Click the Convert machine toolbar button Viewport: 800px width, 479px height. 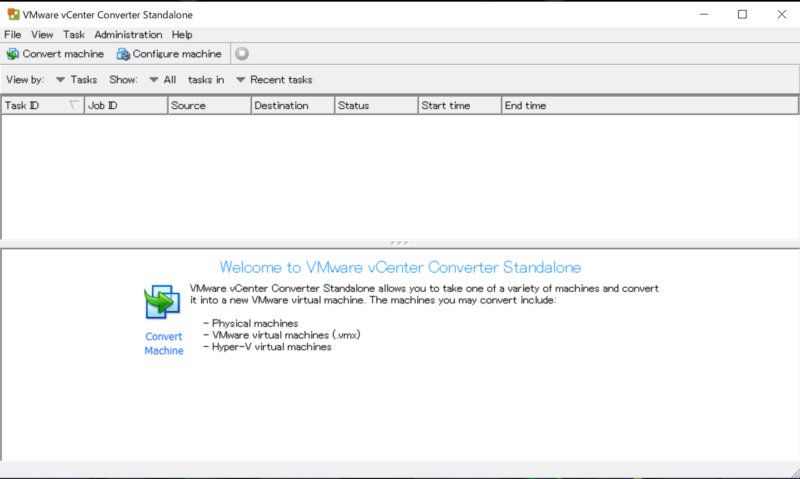pyautogui.click(x=55, y=54)
